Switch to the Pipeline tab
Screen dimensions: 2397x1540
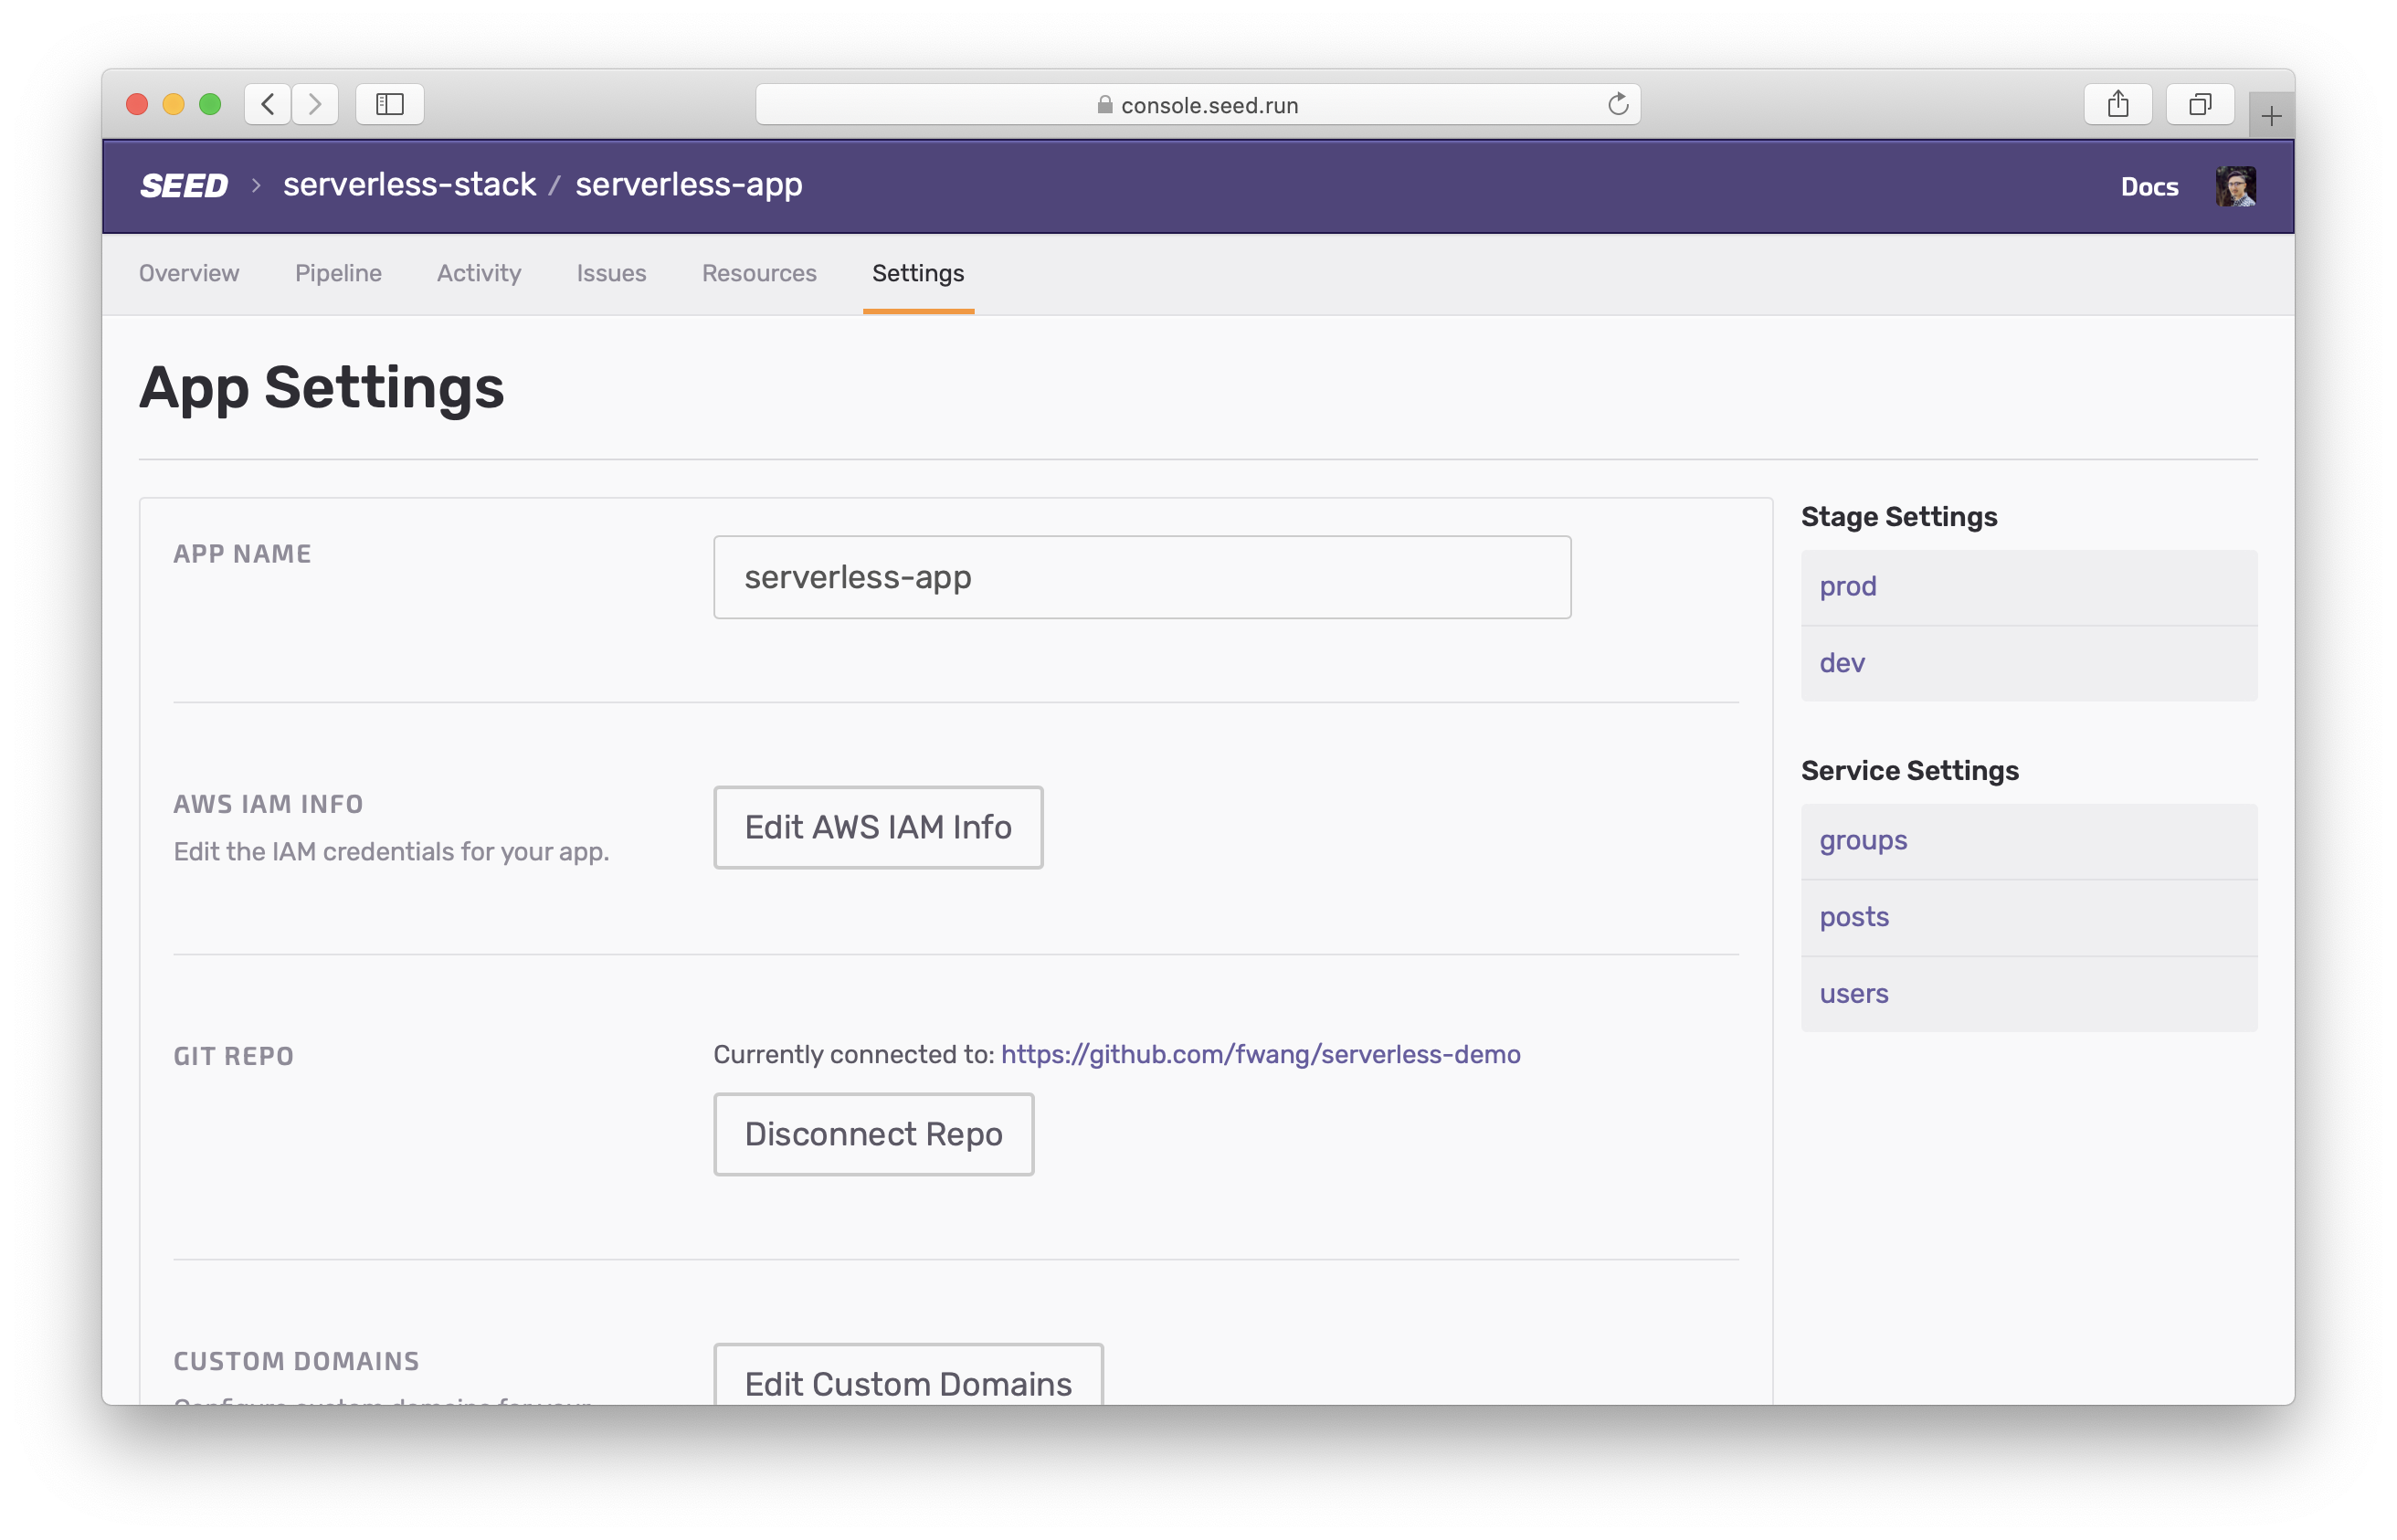(338, 273)
